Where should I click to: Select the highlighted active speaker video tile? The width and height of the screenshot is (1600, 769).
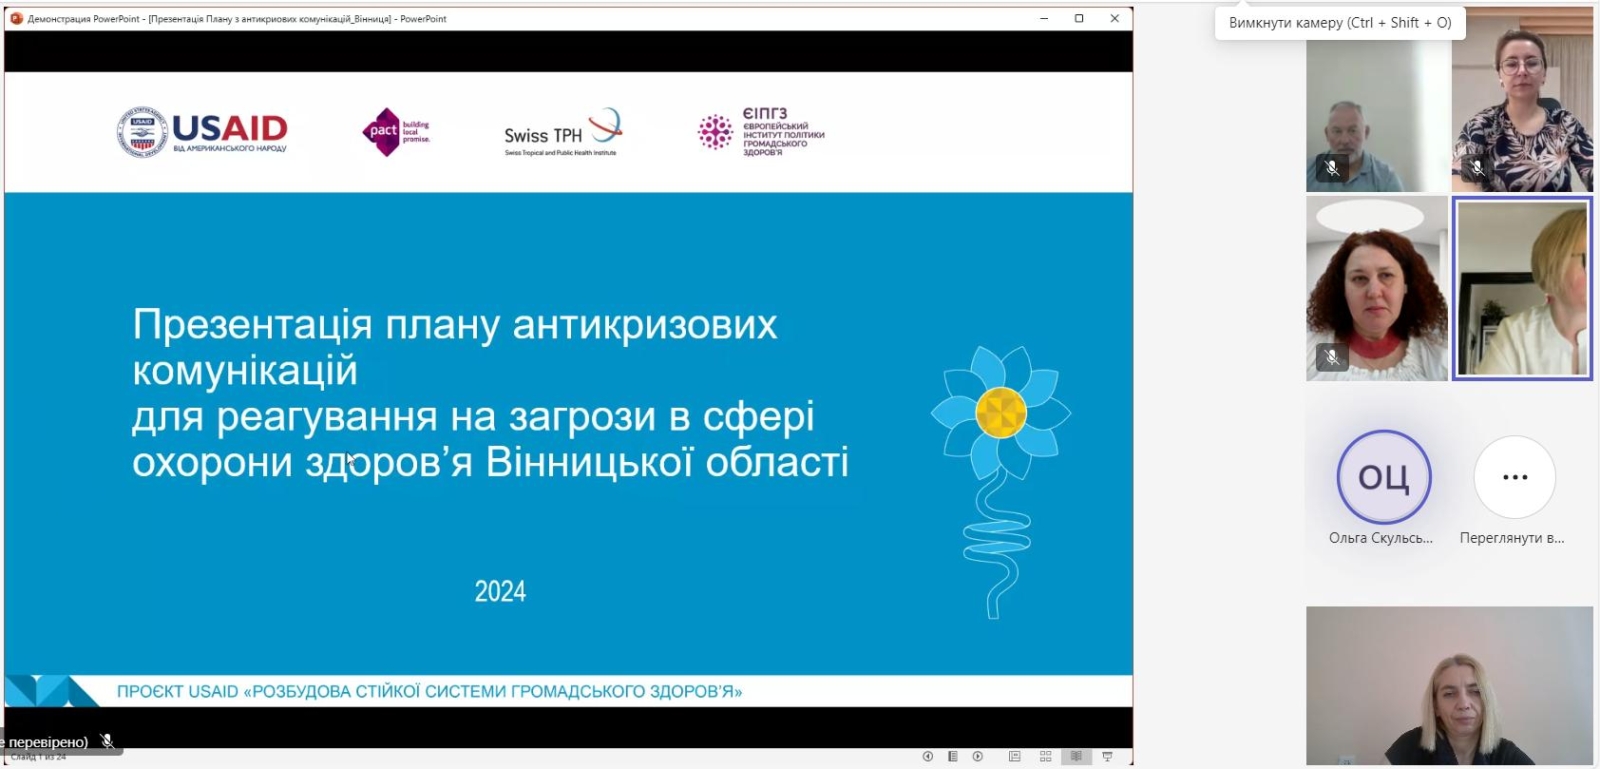(x=1522, y=289)
